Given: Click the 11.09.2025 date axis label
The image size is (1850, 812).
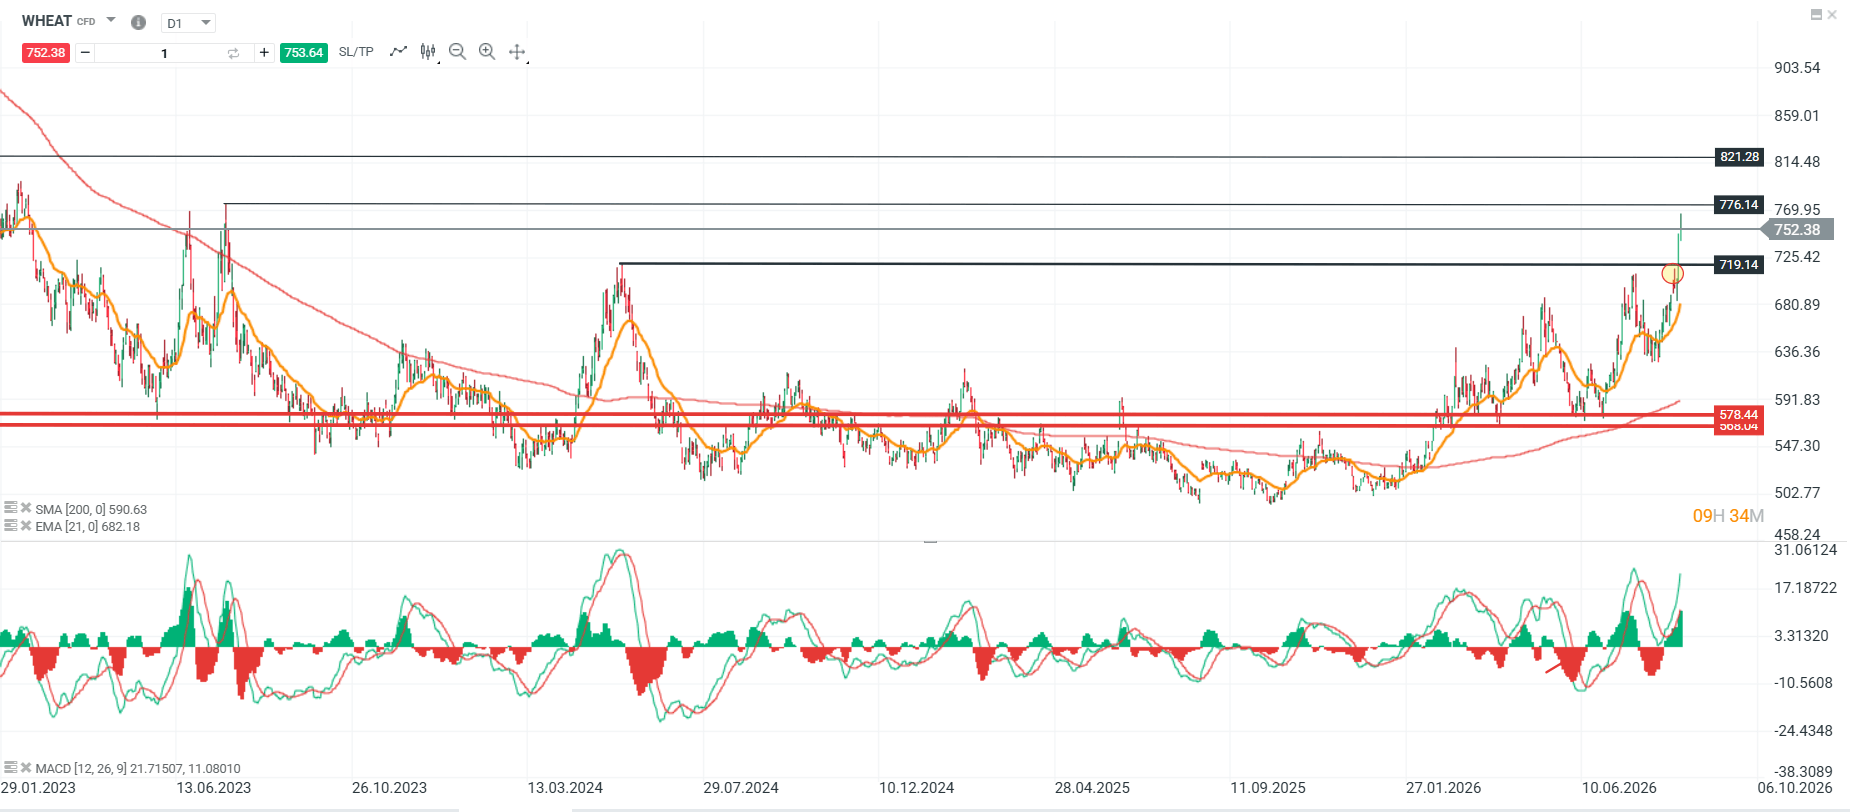Looking at the screenshot, I should pyautogui.click(x=1268, y=788).
